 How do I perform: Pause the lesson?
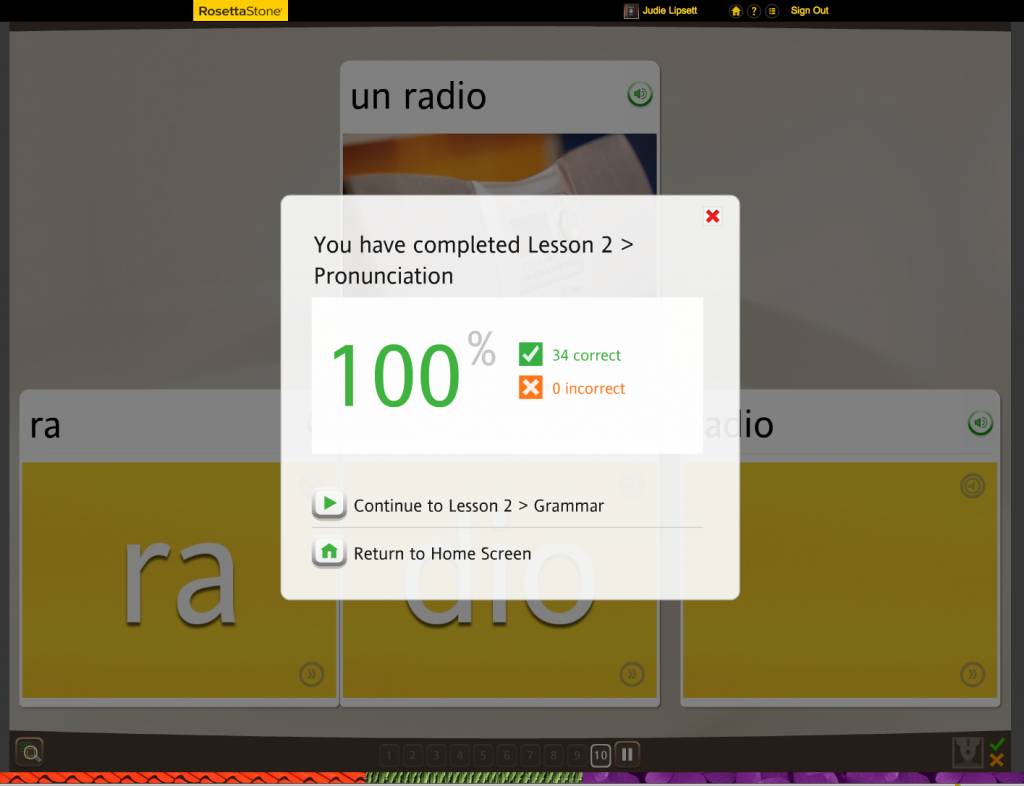(x=627, y=754)
